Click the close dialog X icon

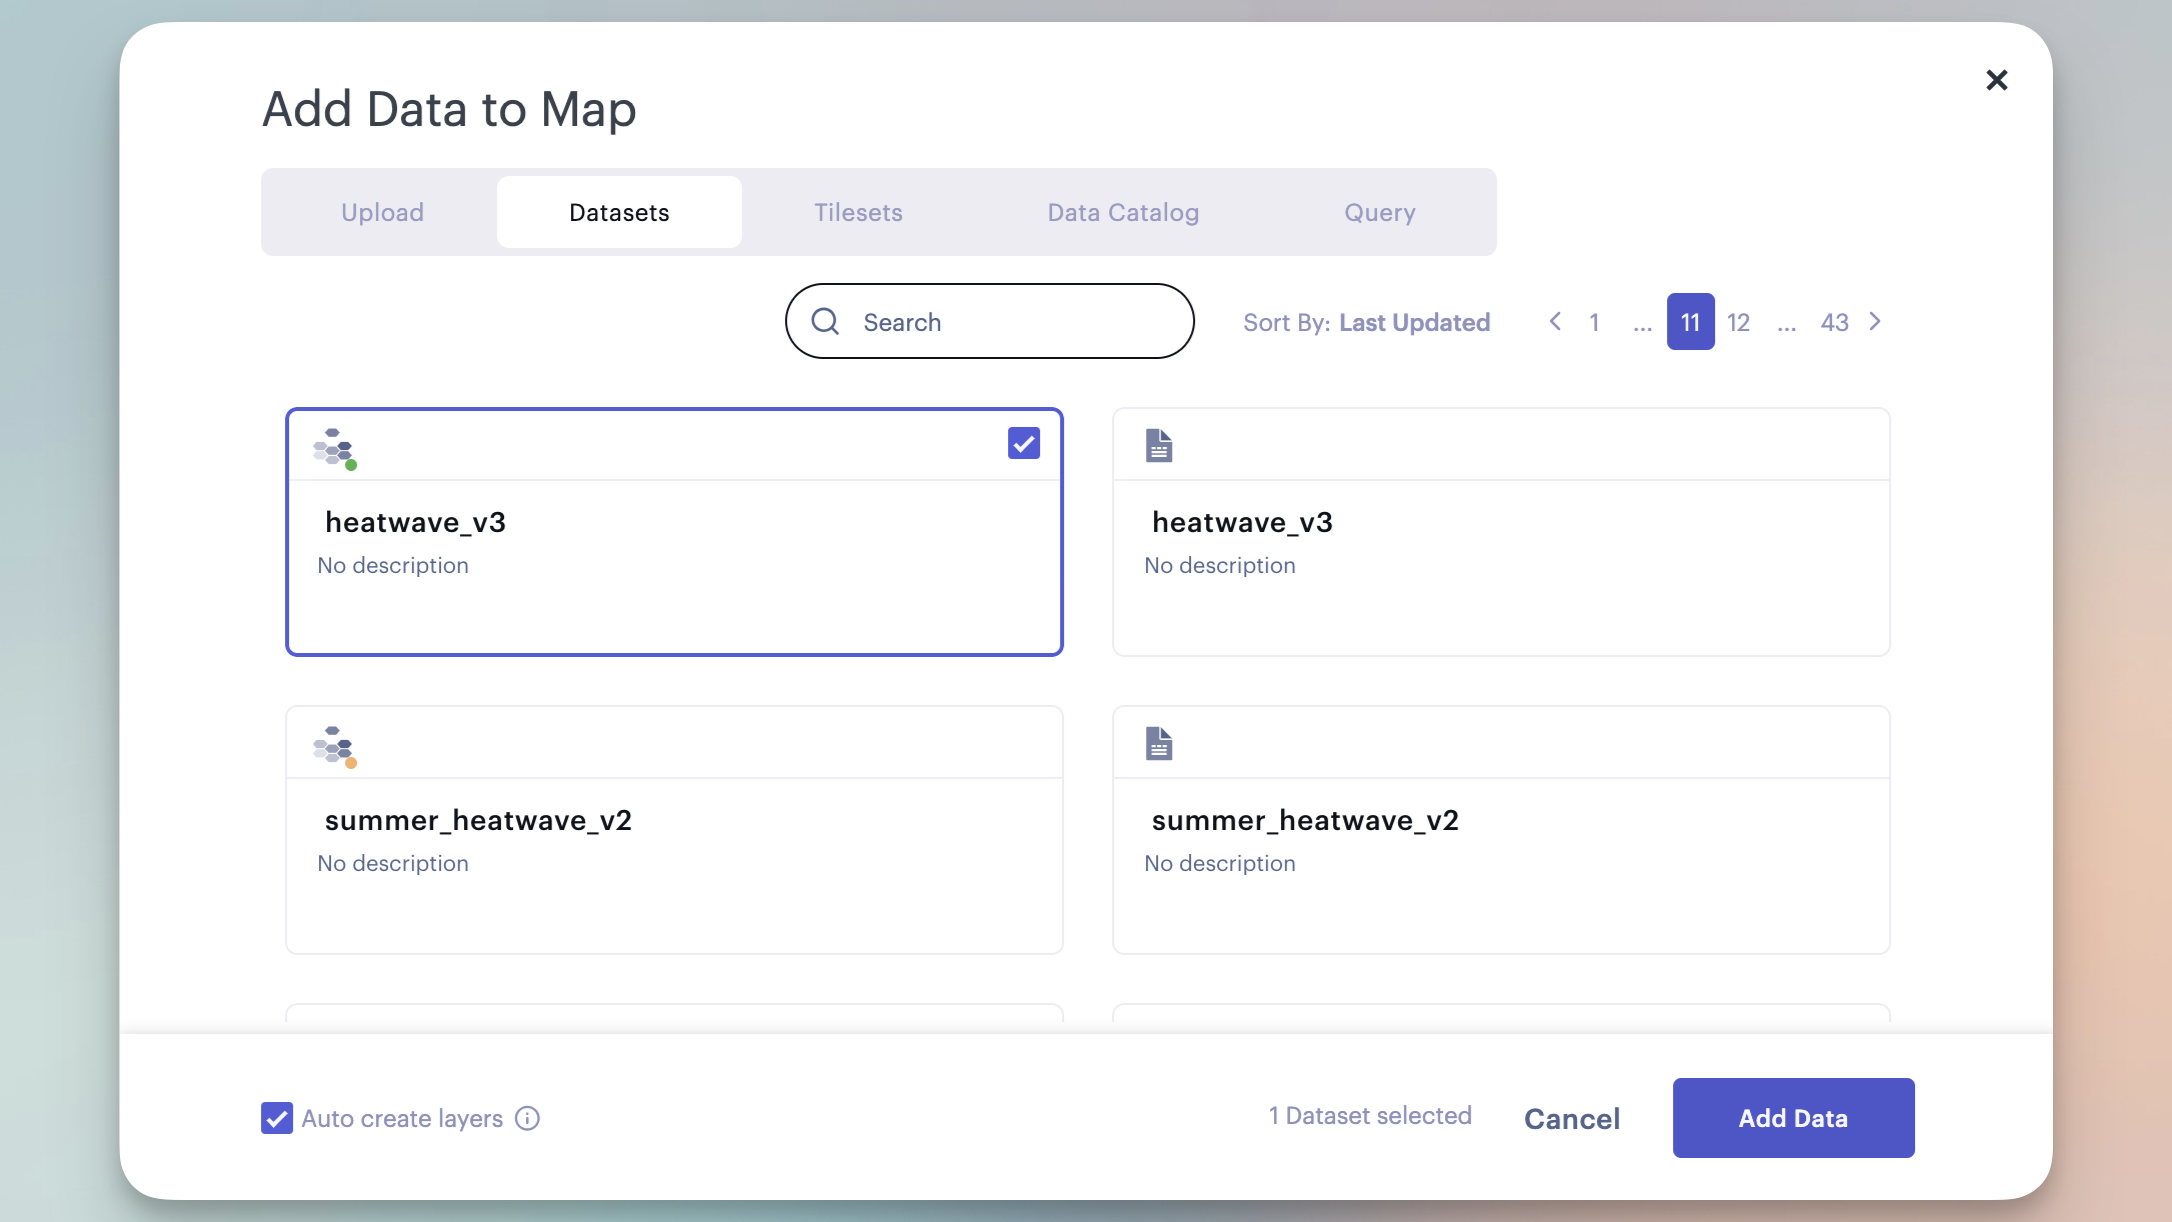[1996, 79]
